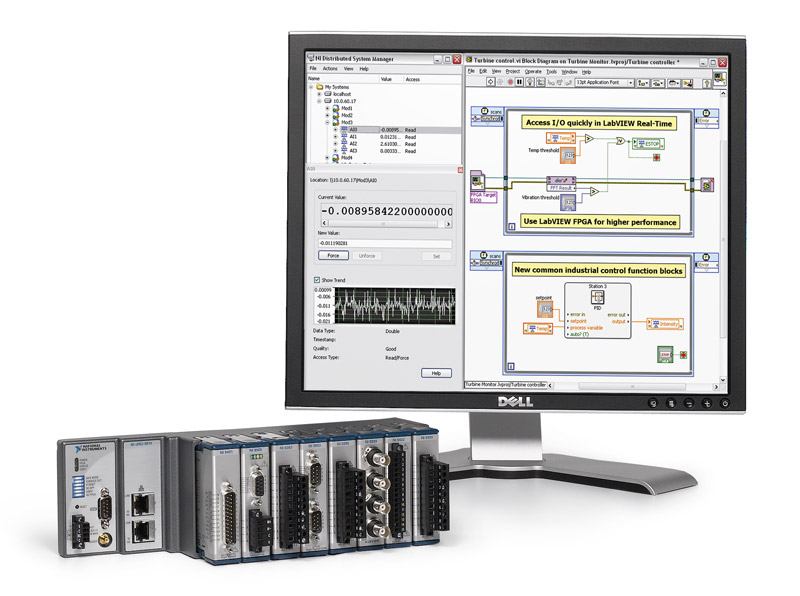Viewport: 800px width, 596px height.
Task: Open Actions menu in Distributed System Manager
Action: click(x=330, y=68)
